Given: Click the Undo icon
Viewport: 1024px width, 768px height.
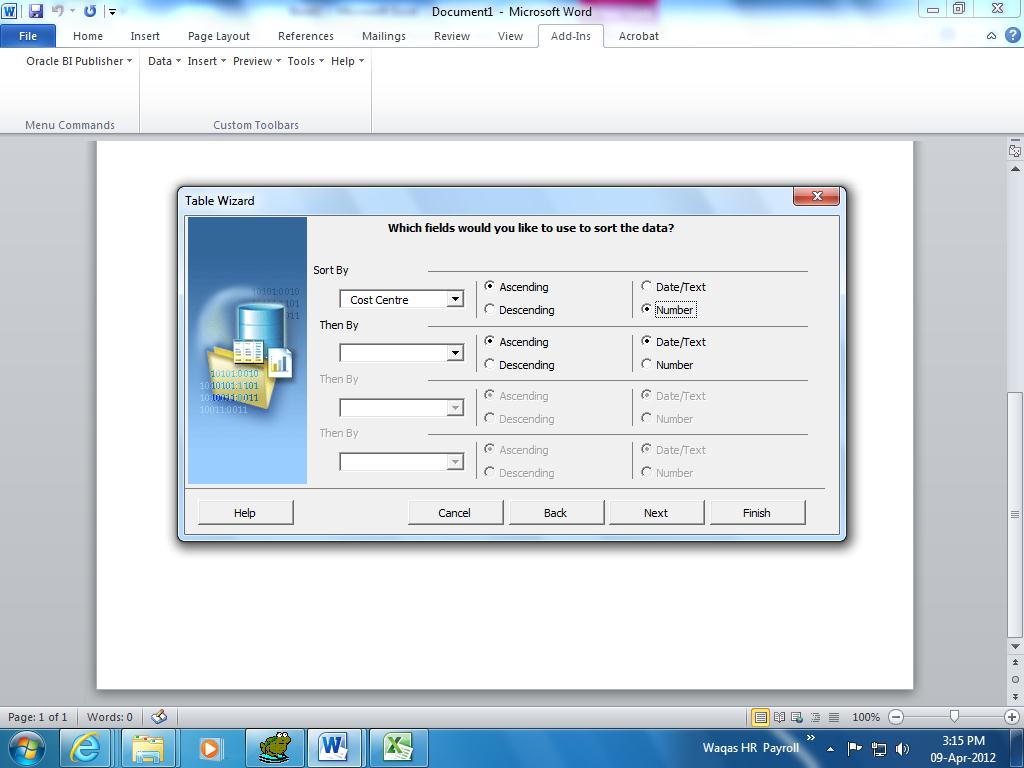Looking at the screenshot, I should [x=58, y=10].
